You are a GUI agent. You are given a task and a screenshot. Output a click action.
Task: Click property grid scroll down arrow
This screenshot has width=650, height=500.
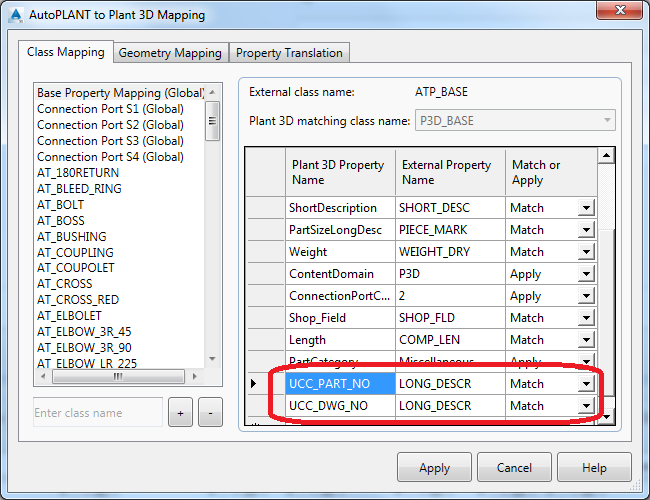(606, 416)
